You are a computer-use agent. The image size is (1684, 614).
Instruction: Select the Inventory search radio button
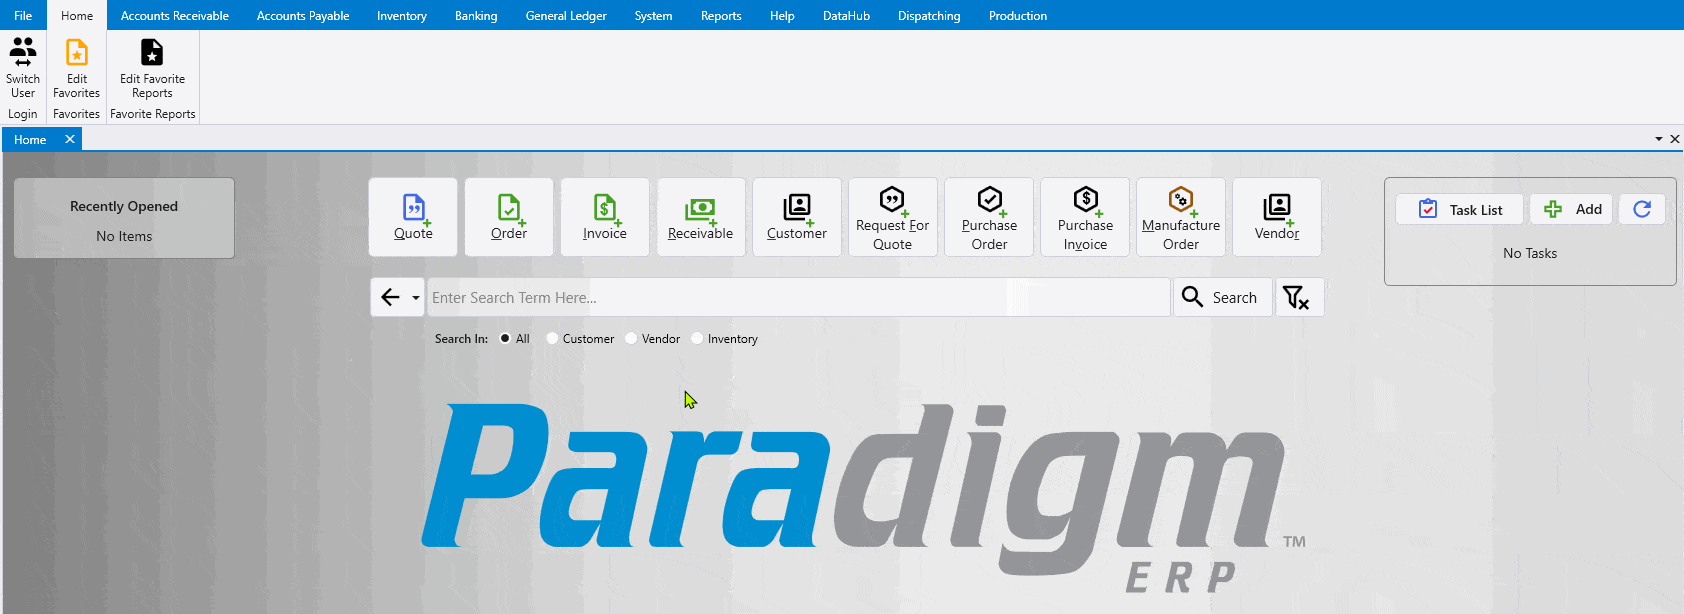click(x=697, y=338)
